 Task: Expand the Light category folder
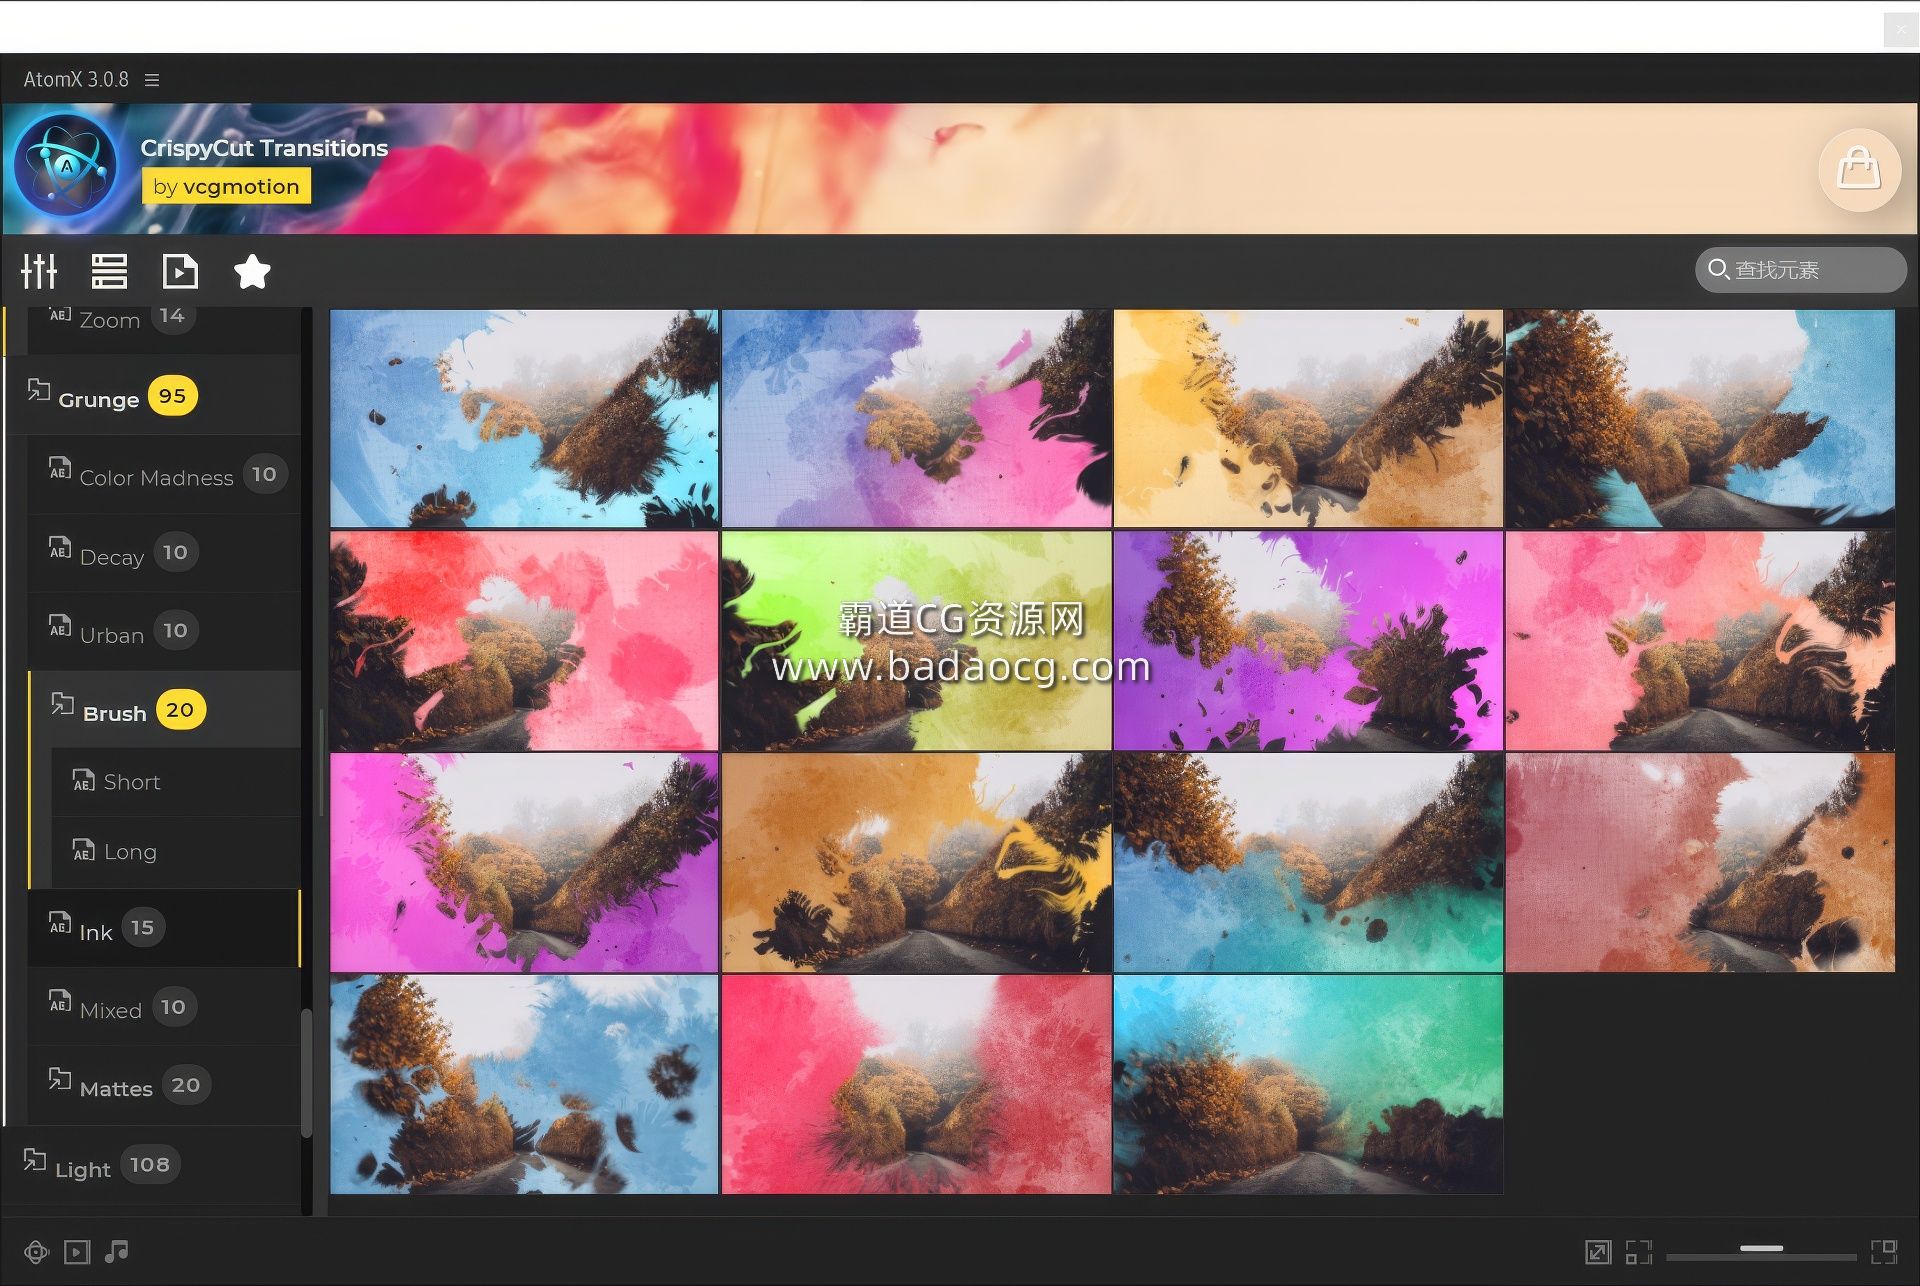pos(152,1165)
